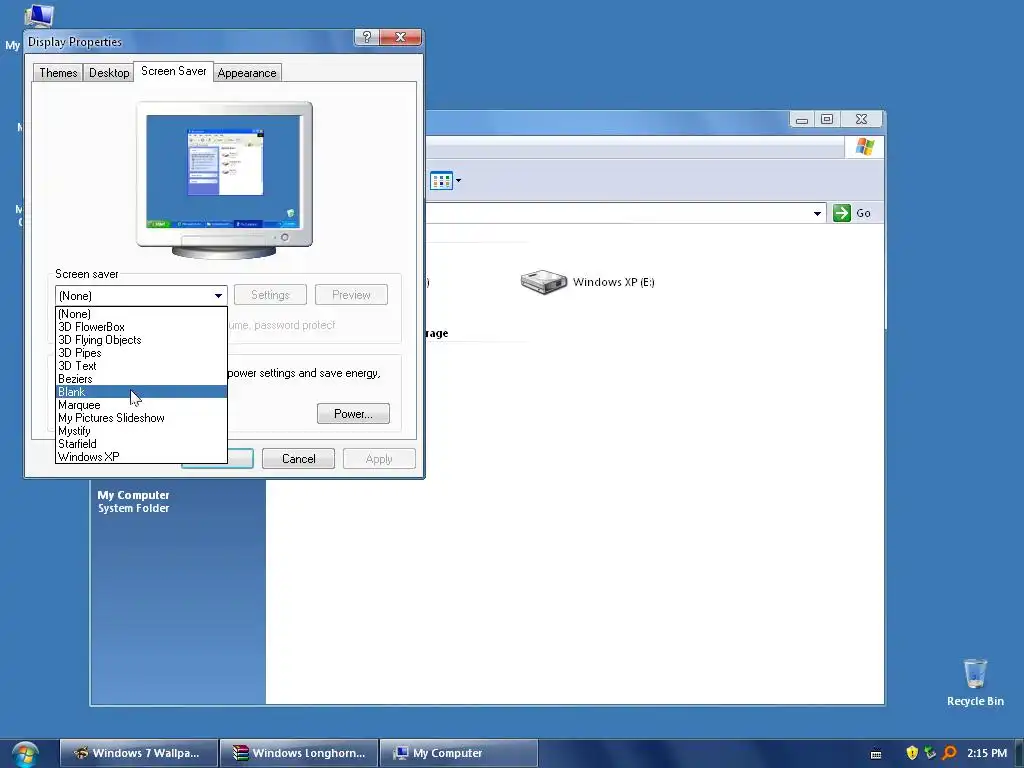
Task: Click the screen saver Preview button
Action: point(351,295)
